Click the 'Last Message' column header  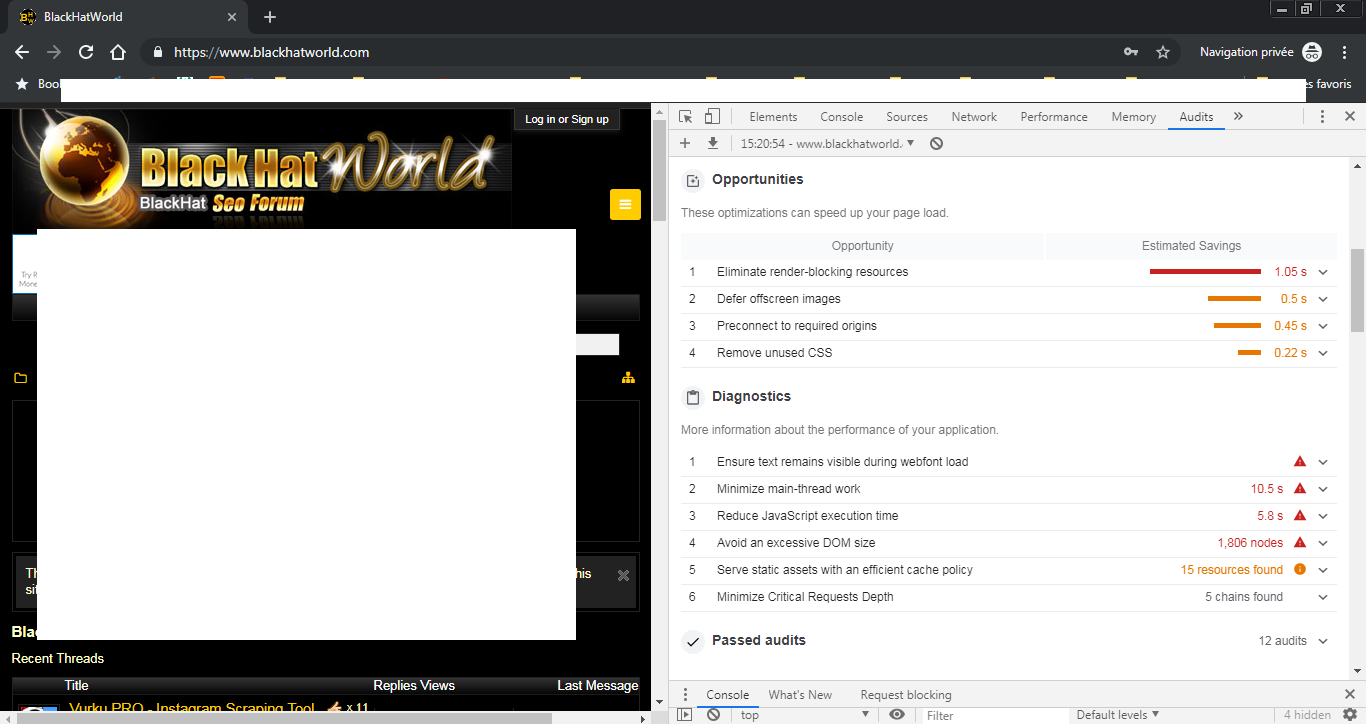[597, 685]
